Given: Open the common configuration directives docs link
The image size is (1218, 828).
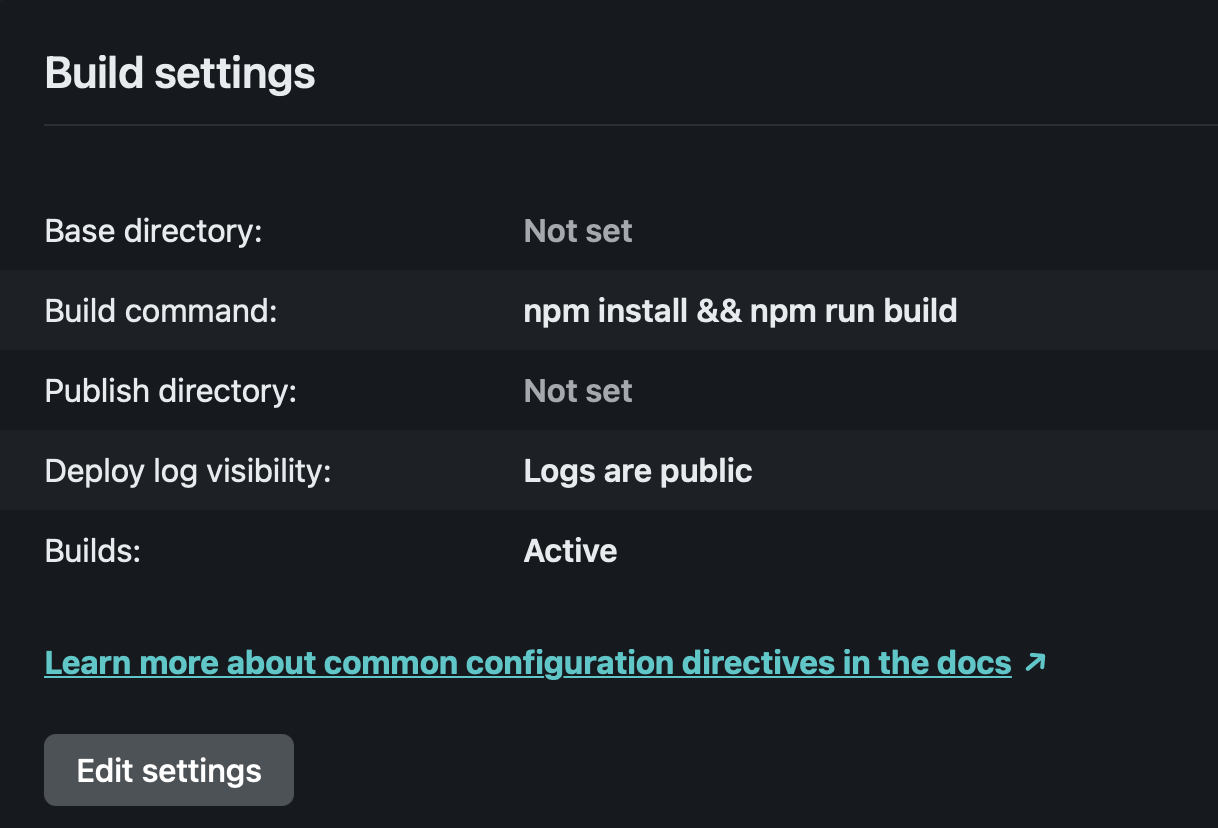Looking at the screenshot, I should point(527,663).
